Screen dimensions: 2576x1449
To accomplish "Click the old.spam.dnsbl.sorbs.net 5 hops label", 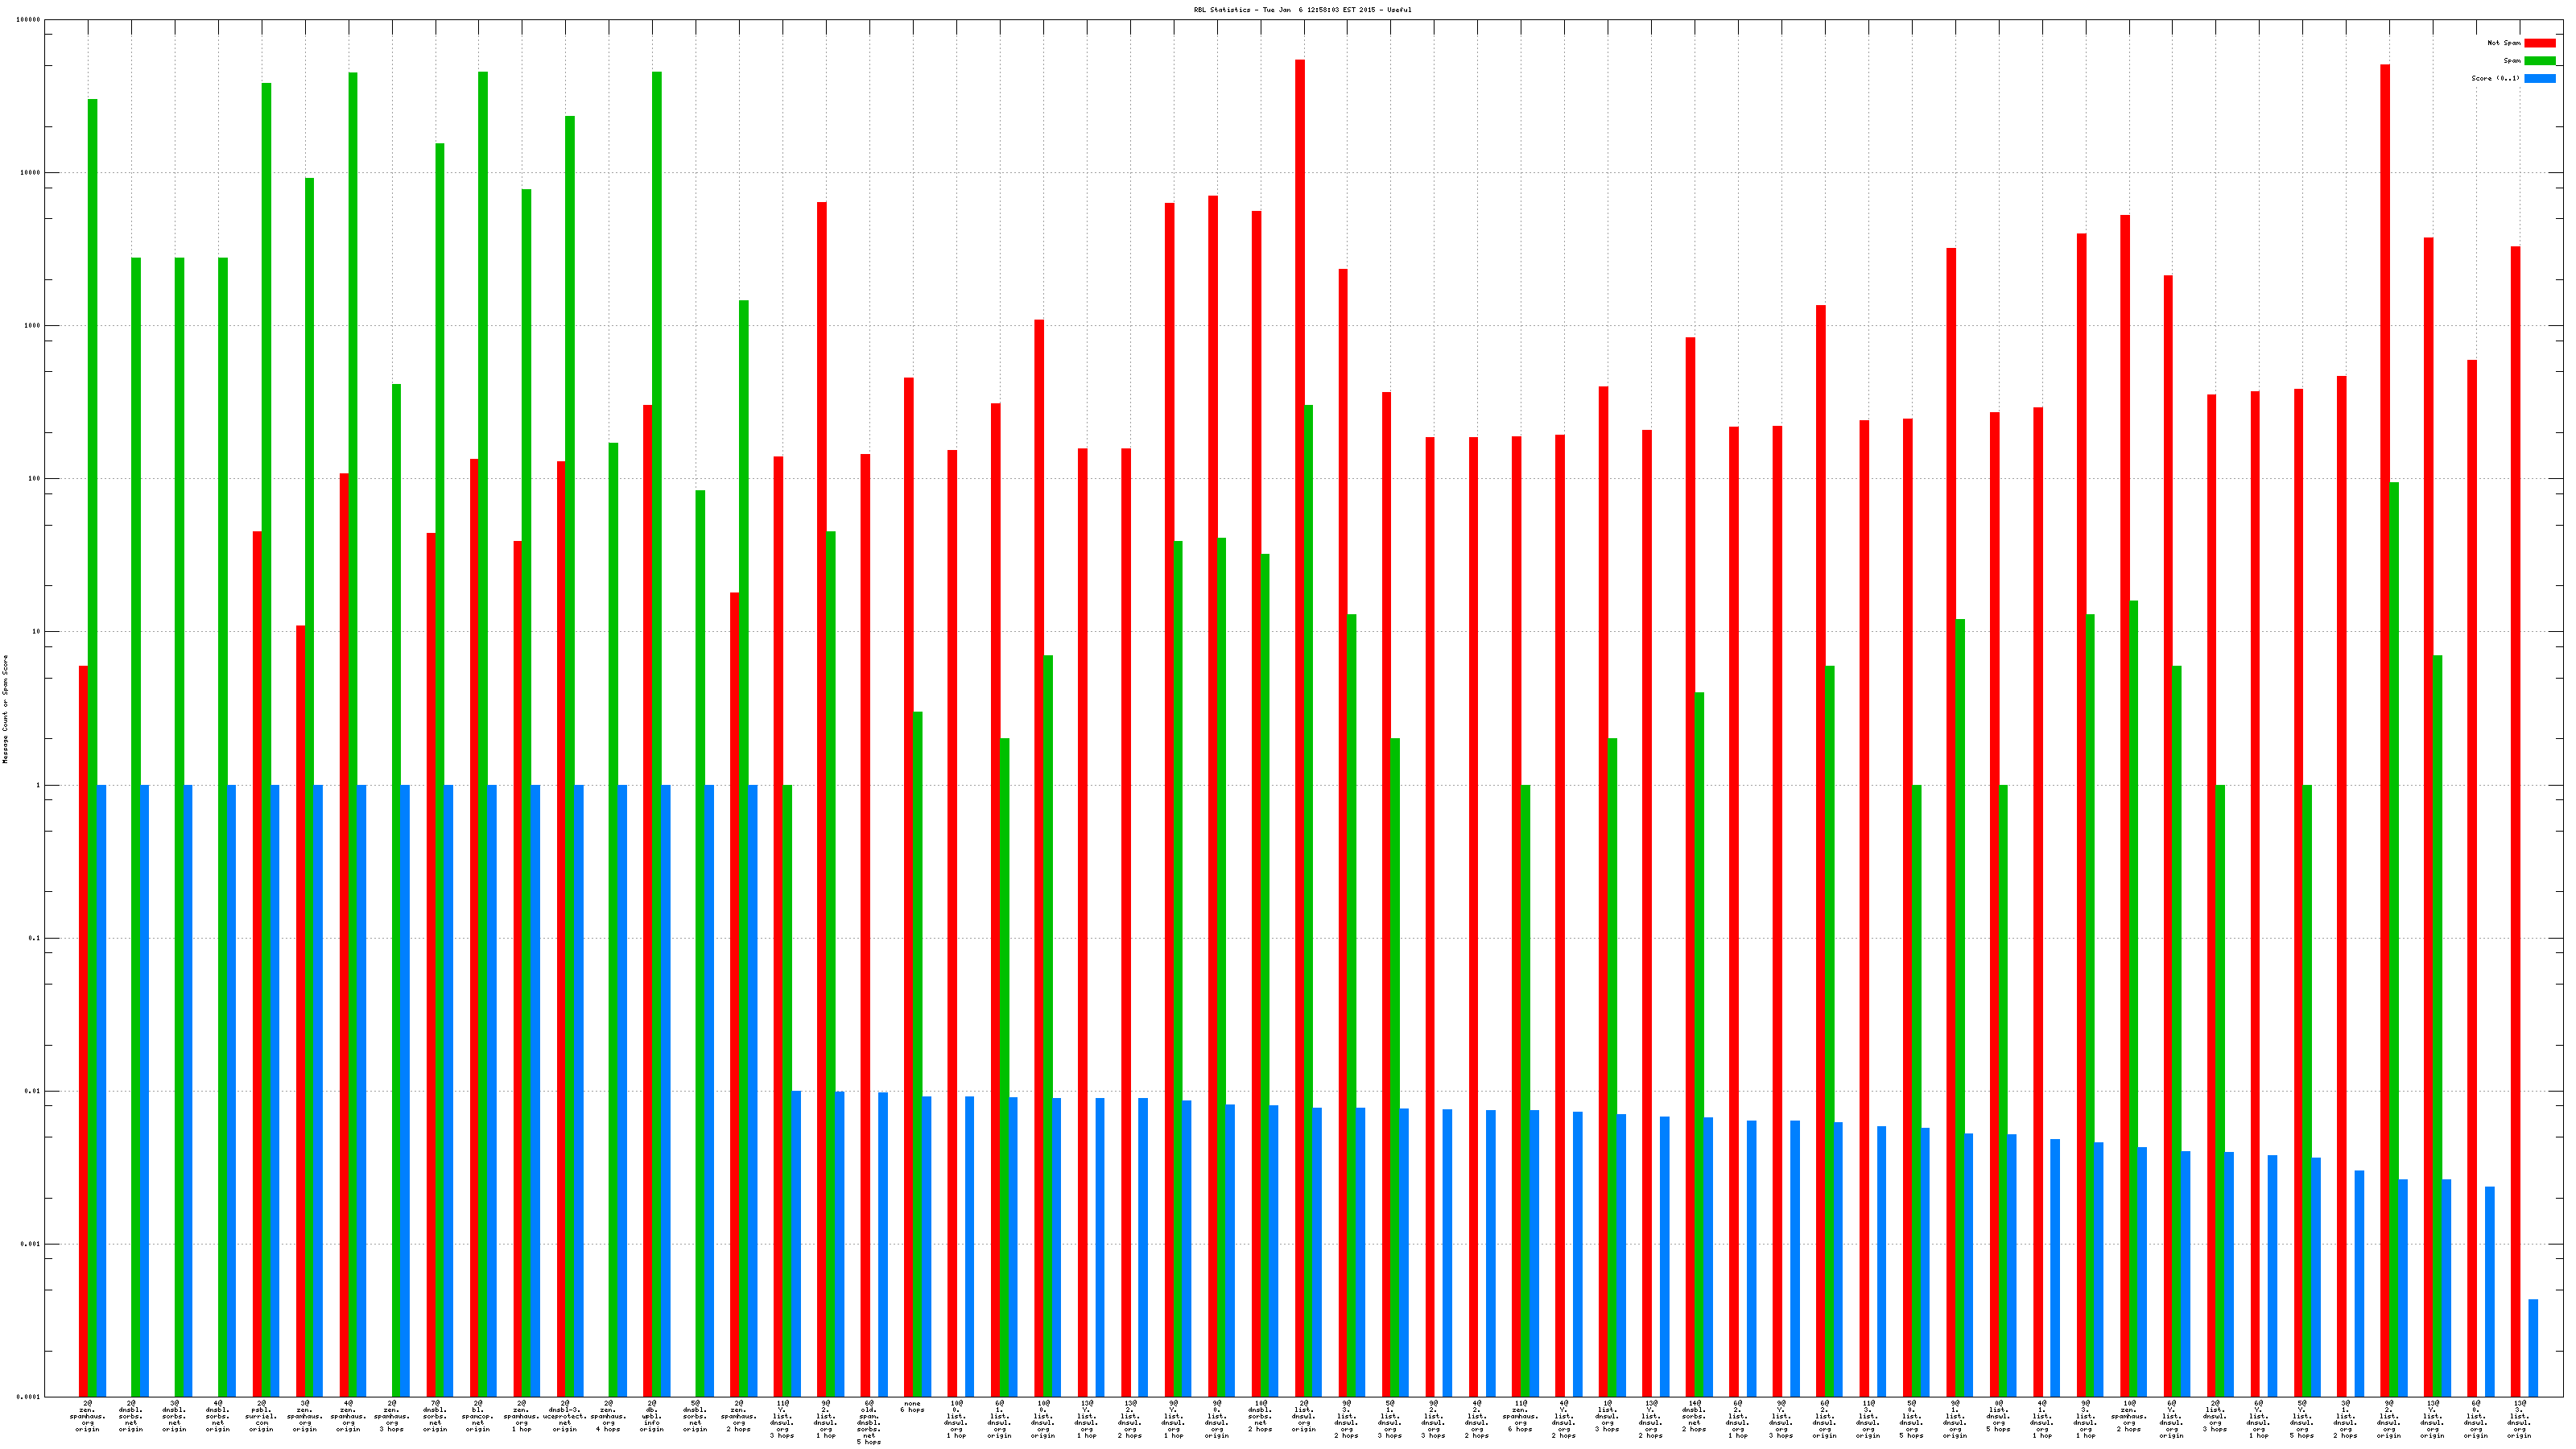I will [869, 1422].
